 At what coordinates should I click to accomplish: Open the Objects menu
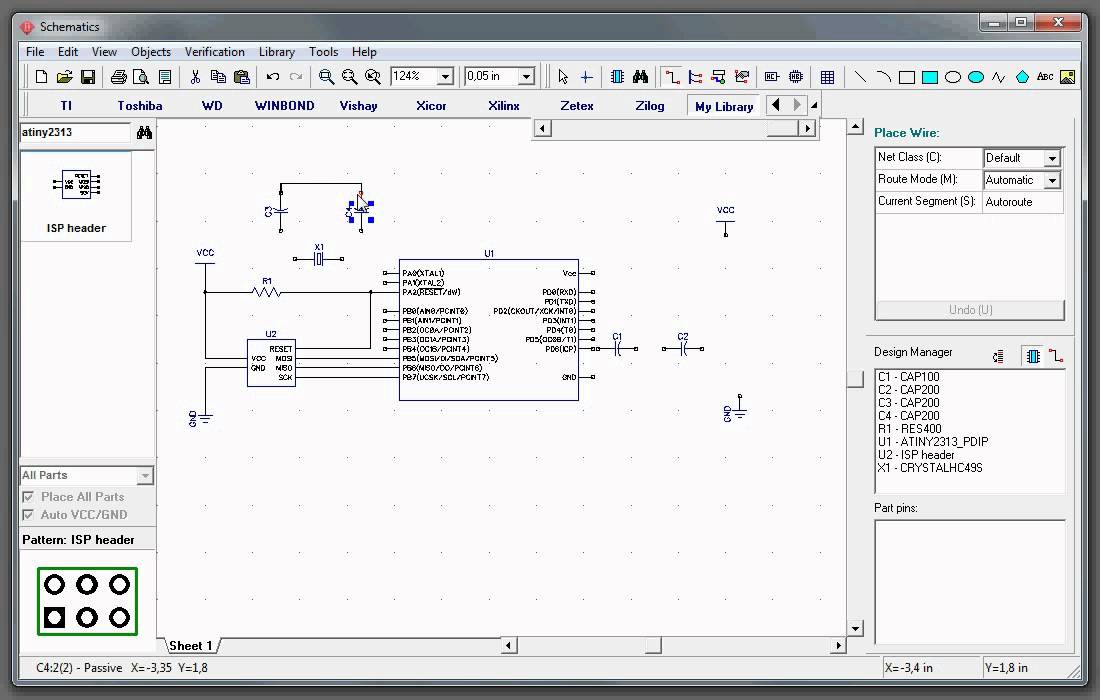[151, 52]
